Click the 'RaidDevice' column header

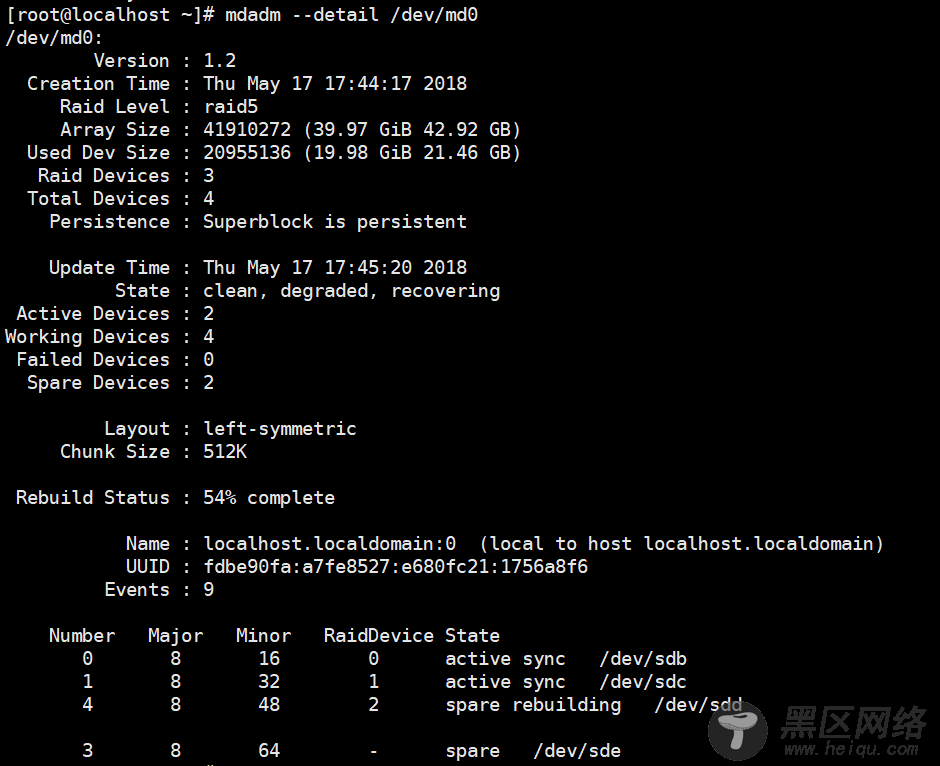click(x=379, y=635)
